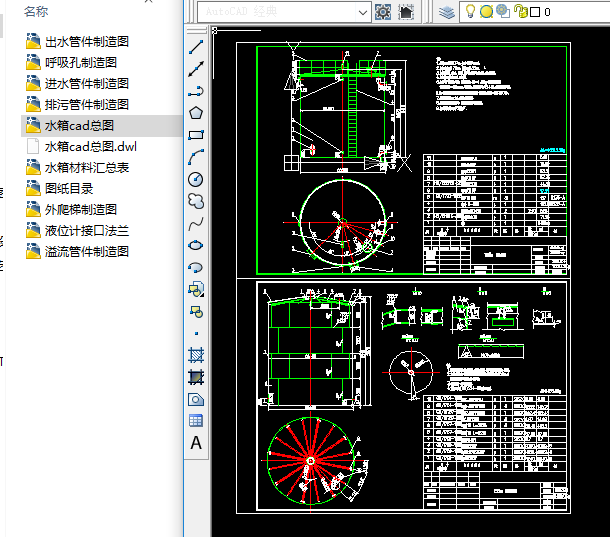Screen dimensions: 610x537
Task: Toggle layer 0 viewport freeze icon
Action: coord(503,11)
